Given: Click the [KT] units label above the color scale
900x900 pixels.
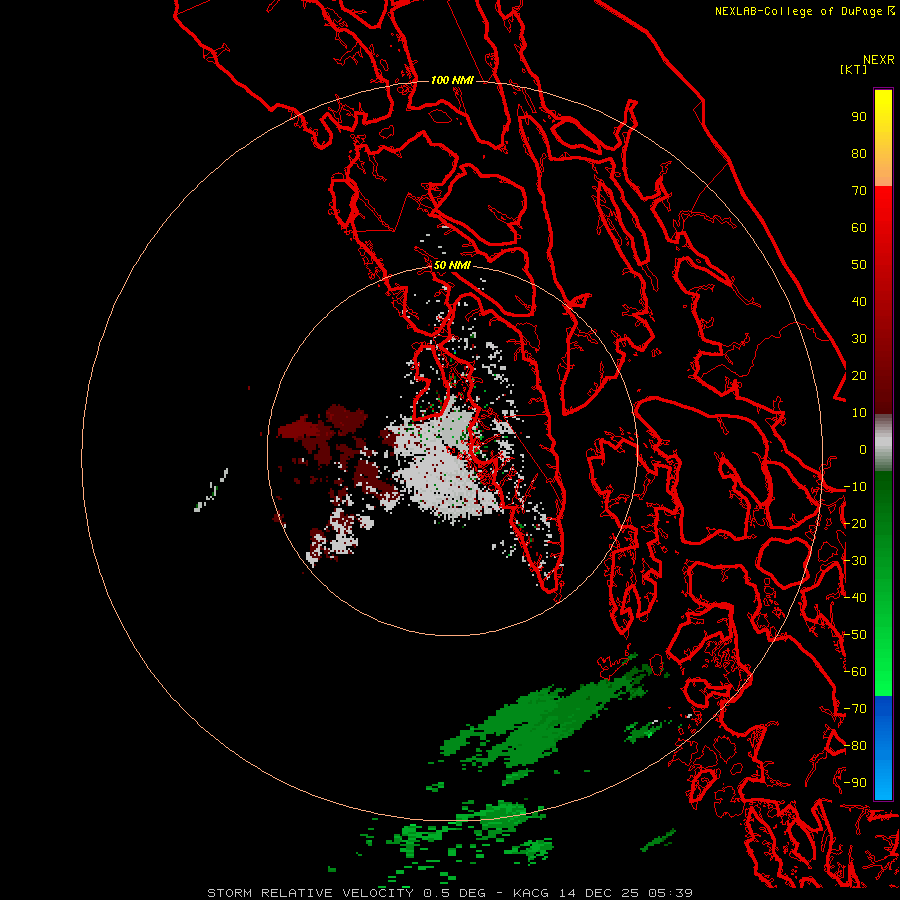Looking at the screenshot, I should pos(853,69).
